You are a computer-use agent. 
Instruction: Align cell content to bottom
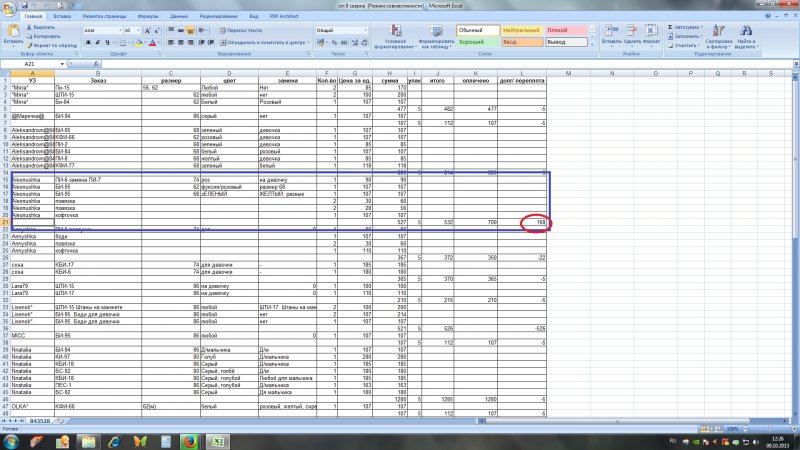click(190, 31)
